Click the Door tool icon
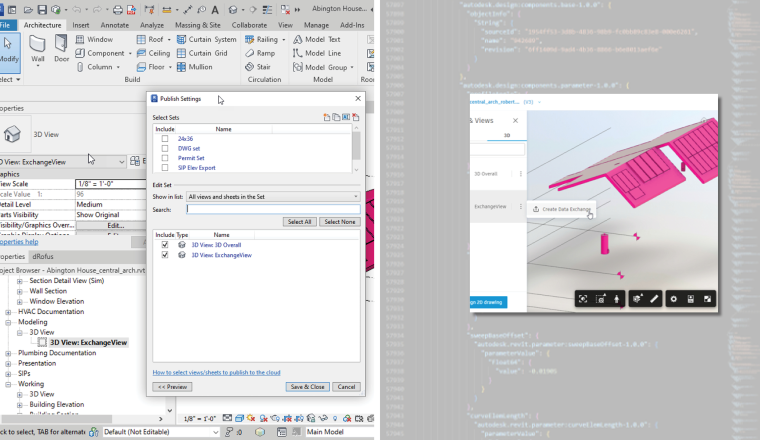The width and height of the screenshot is (760, 440). coord(63,49)
